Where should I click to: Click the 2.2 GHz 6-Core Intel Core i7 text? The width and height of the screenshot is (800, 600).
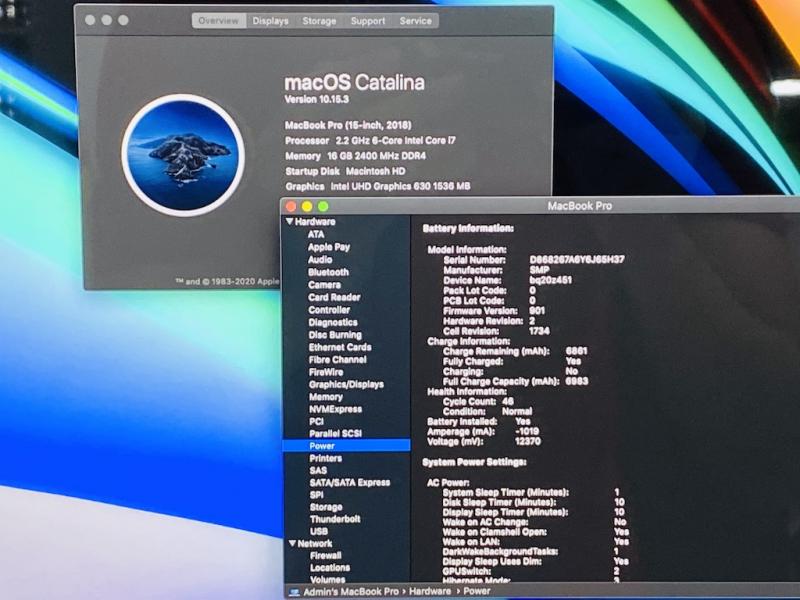(x=395, y=140)
